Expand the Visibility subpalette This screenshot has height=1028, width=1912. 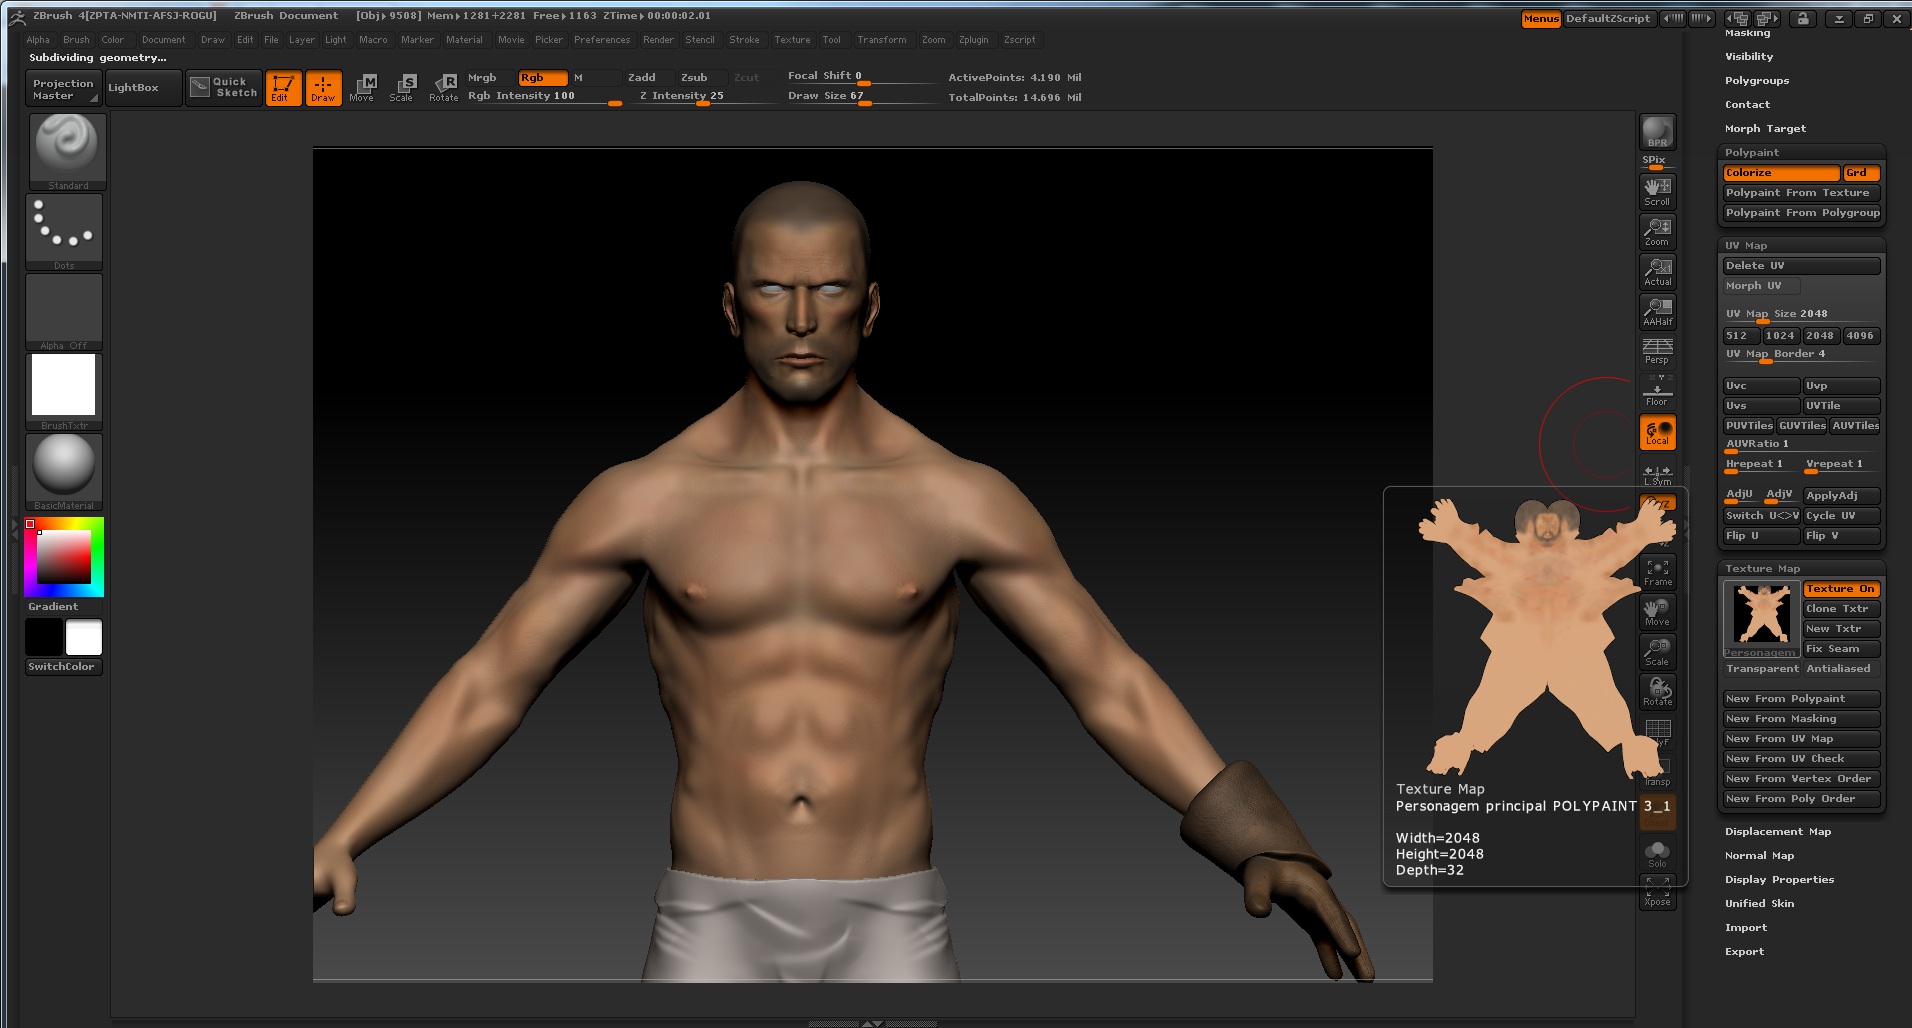1749,57
